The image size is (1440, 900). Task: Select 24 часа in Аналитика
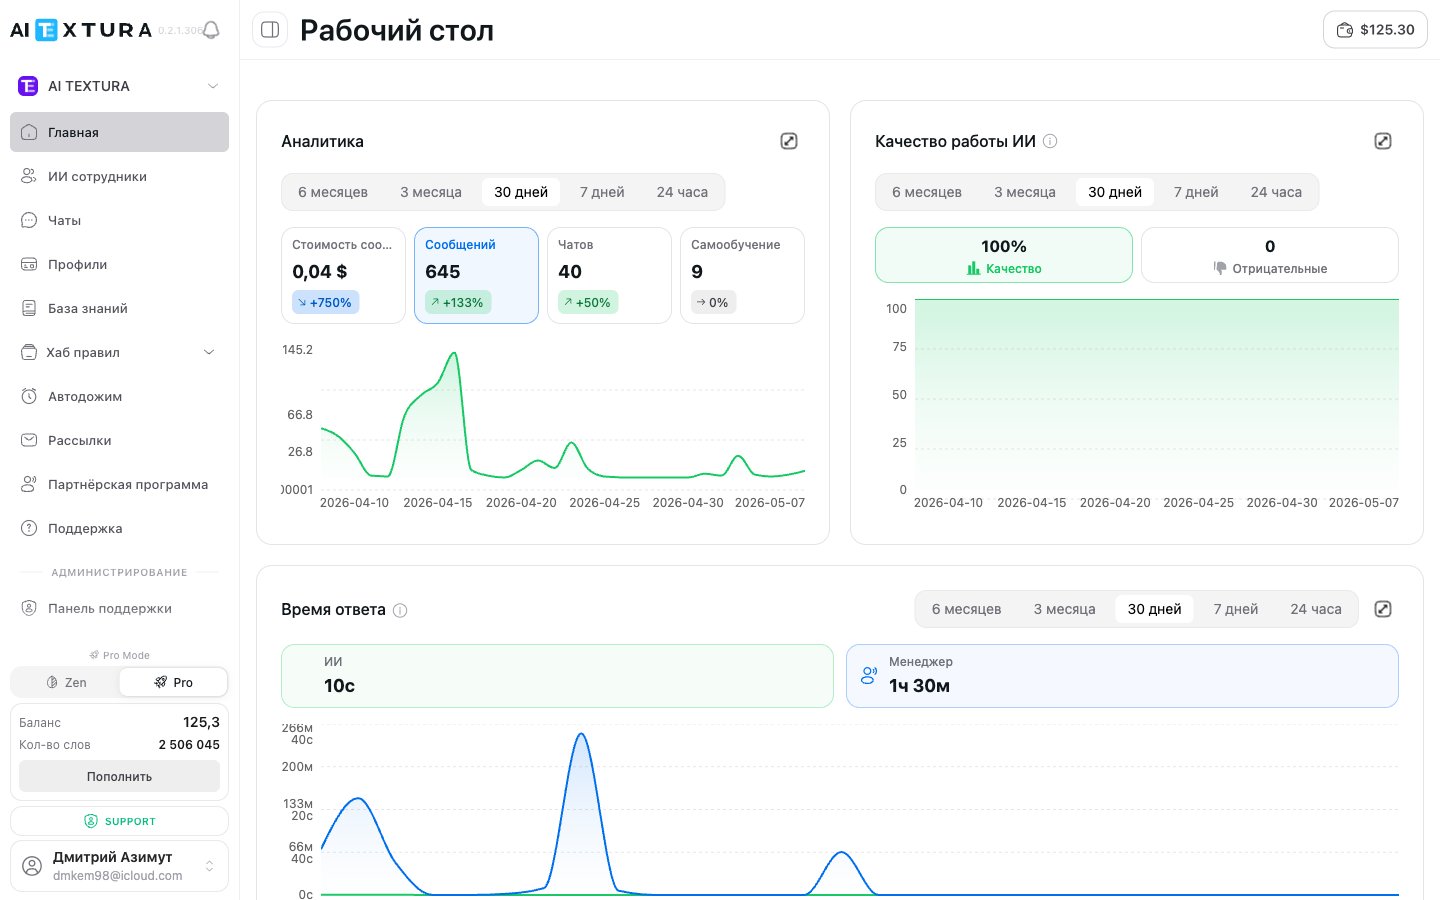click(682, 192)
